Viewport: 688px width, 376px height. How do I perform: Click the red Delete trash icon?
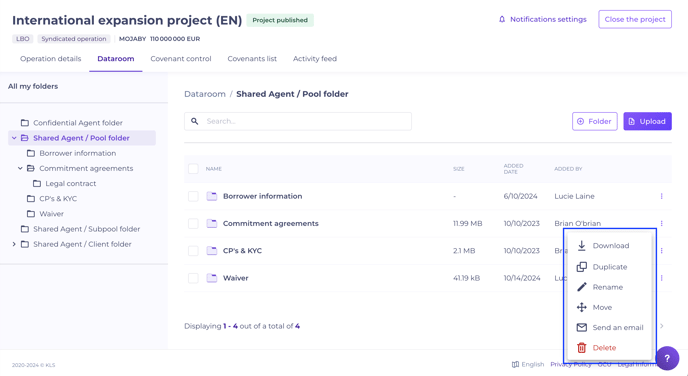(x=581, y=347)
